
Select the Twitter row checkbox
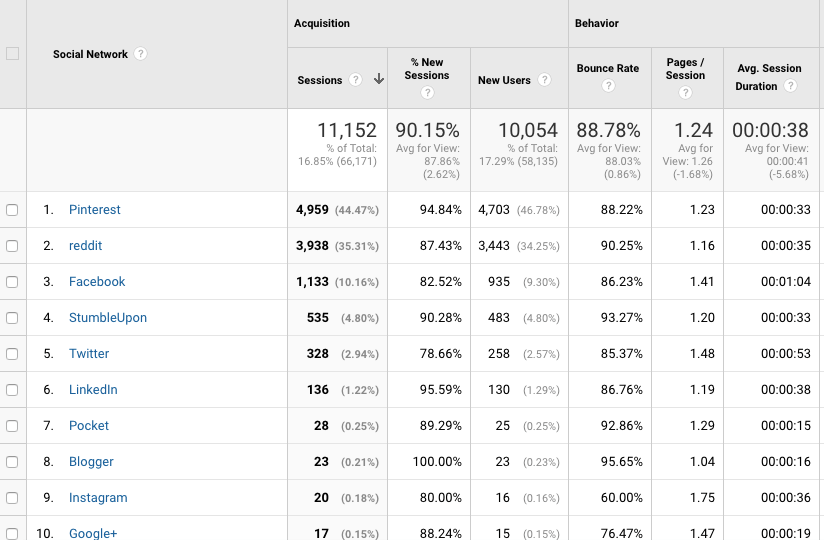pos(12,354)
